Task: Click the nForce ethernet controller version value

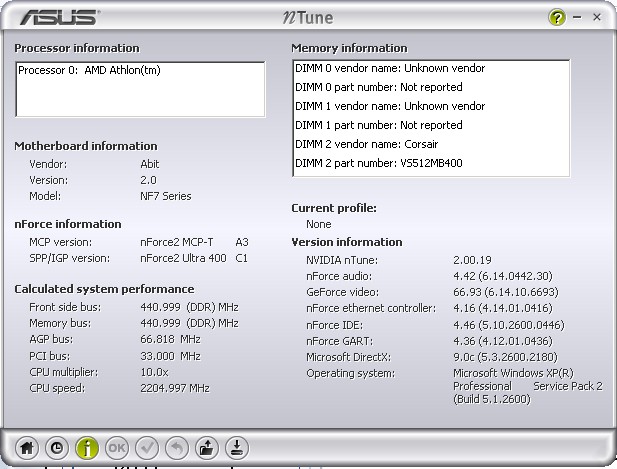Action: click(502, 308)
